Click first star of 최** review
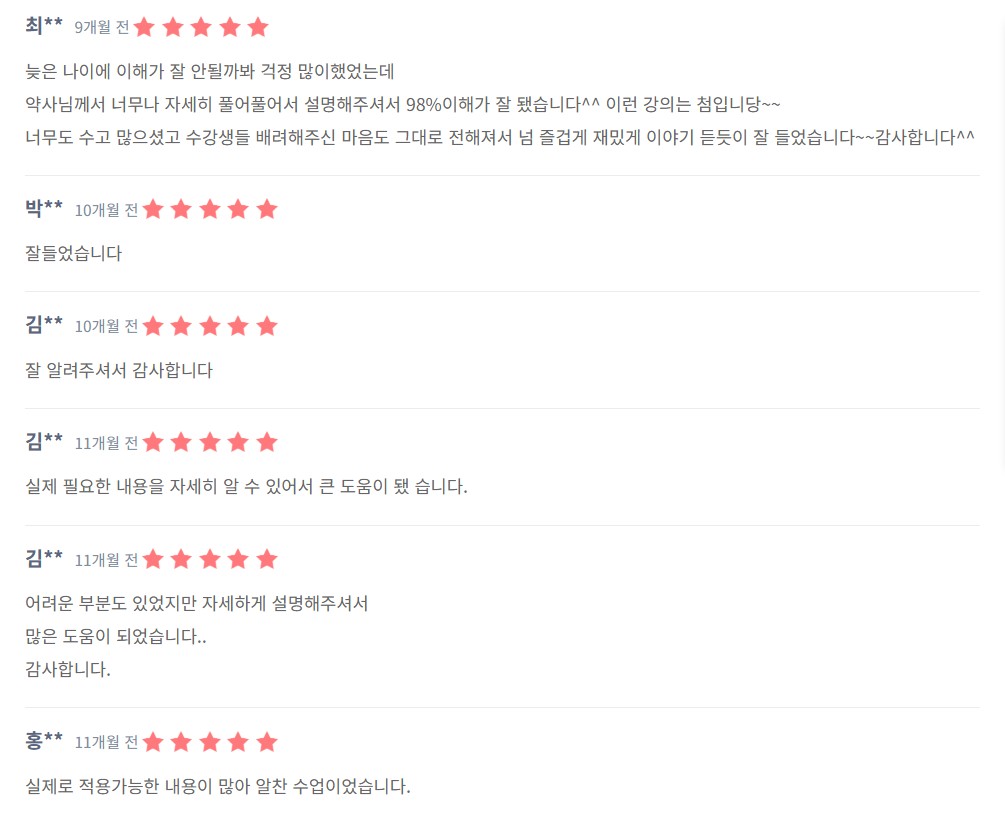 (x=145, y=27)
